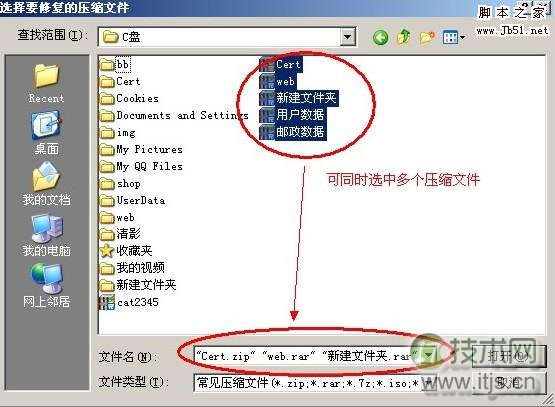
Task: Open 网上邻居 in the sidebar
Action: [x=46, y=286]
